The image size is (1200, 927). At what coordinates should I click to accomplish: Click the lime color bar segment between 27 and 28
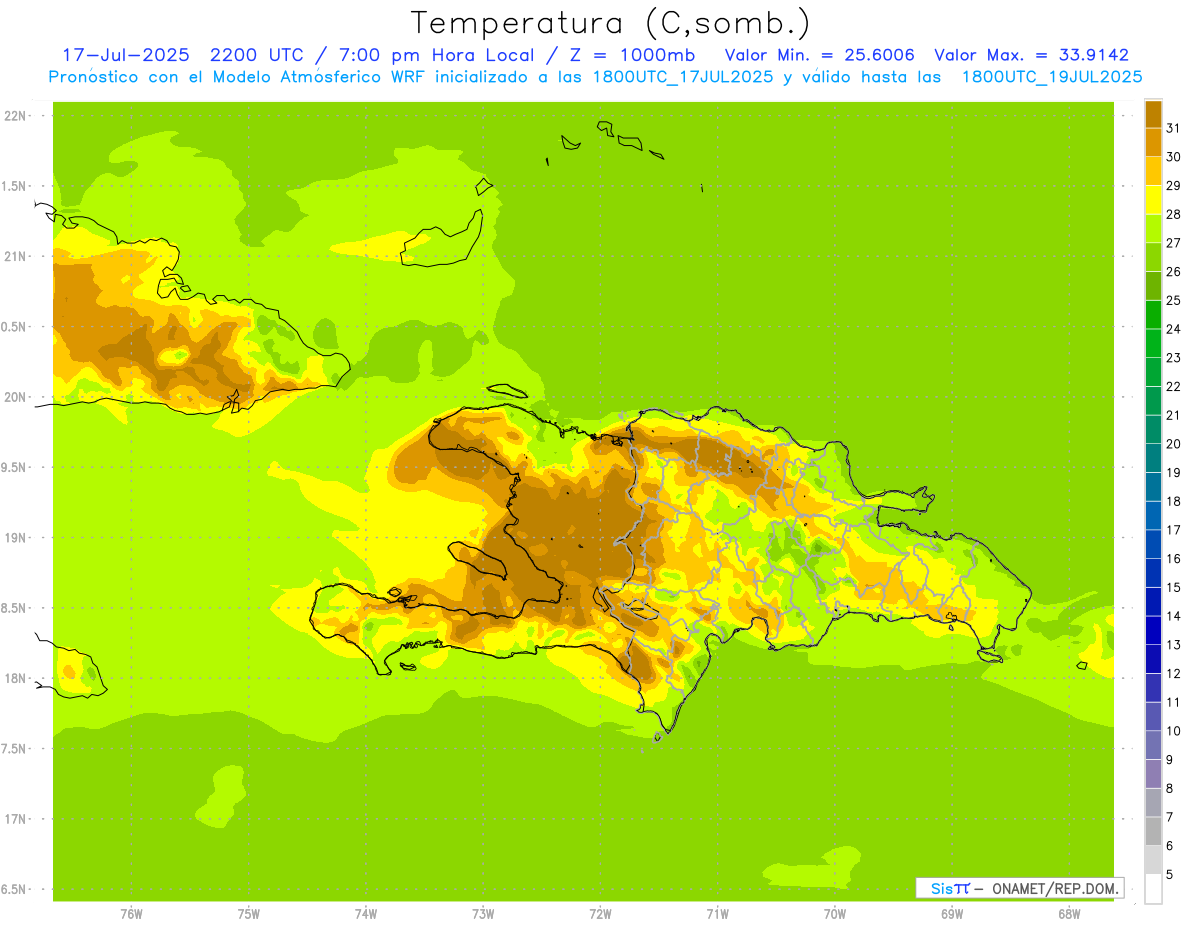(1153, 228)
